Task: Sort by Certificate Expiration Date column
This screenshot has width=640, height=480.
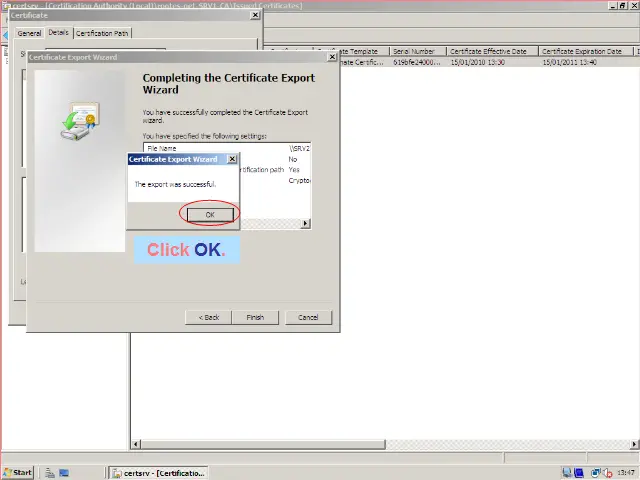Action: click(x=585, y=51)
